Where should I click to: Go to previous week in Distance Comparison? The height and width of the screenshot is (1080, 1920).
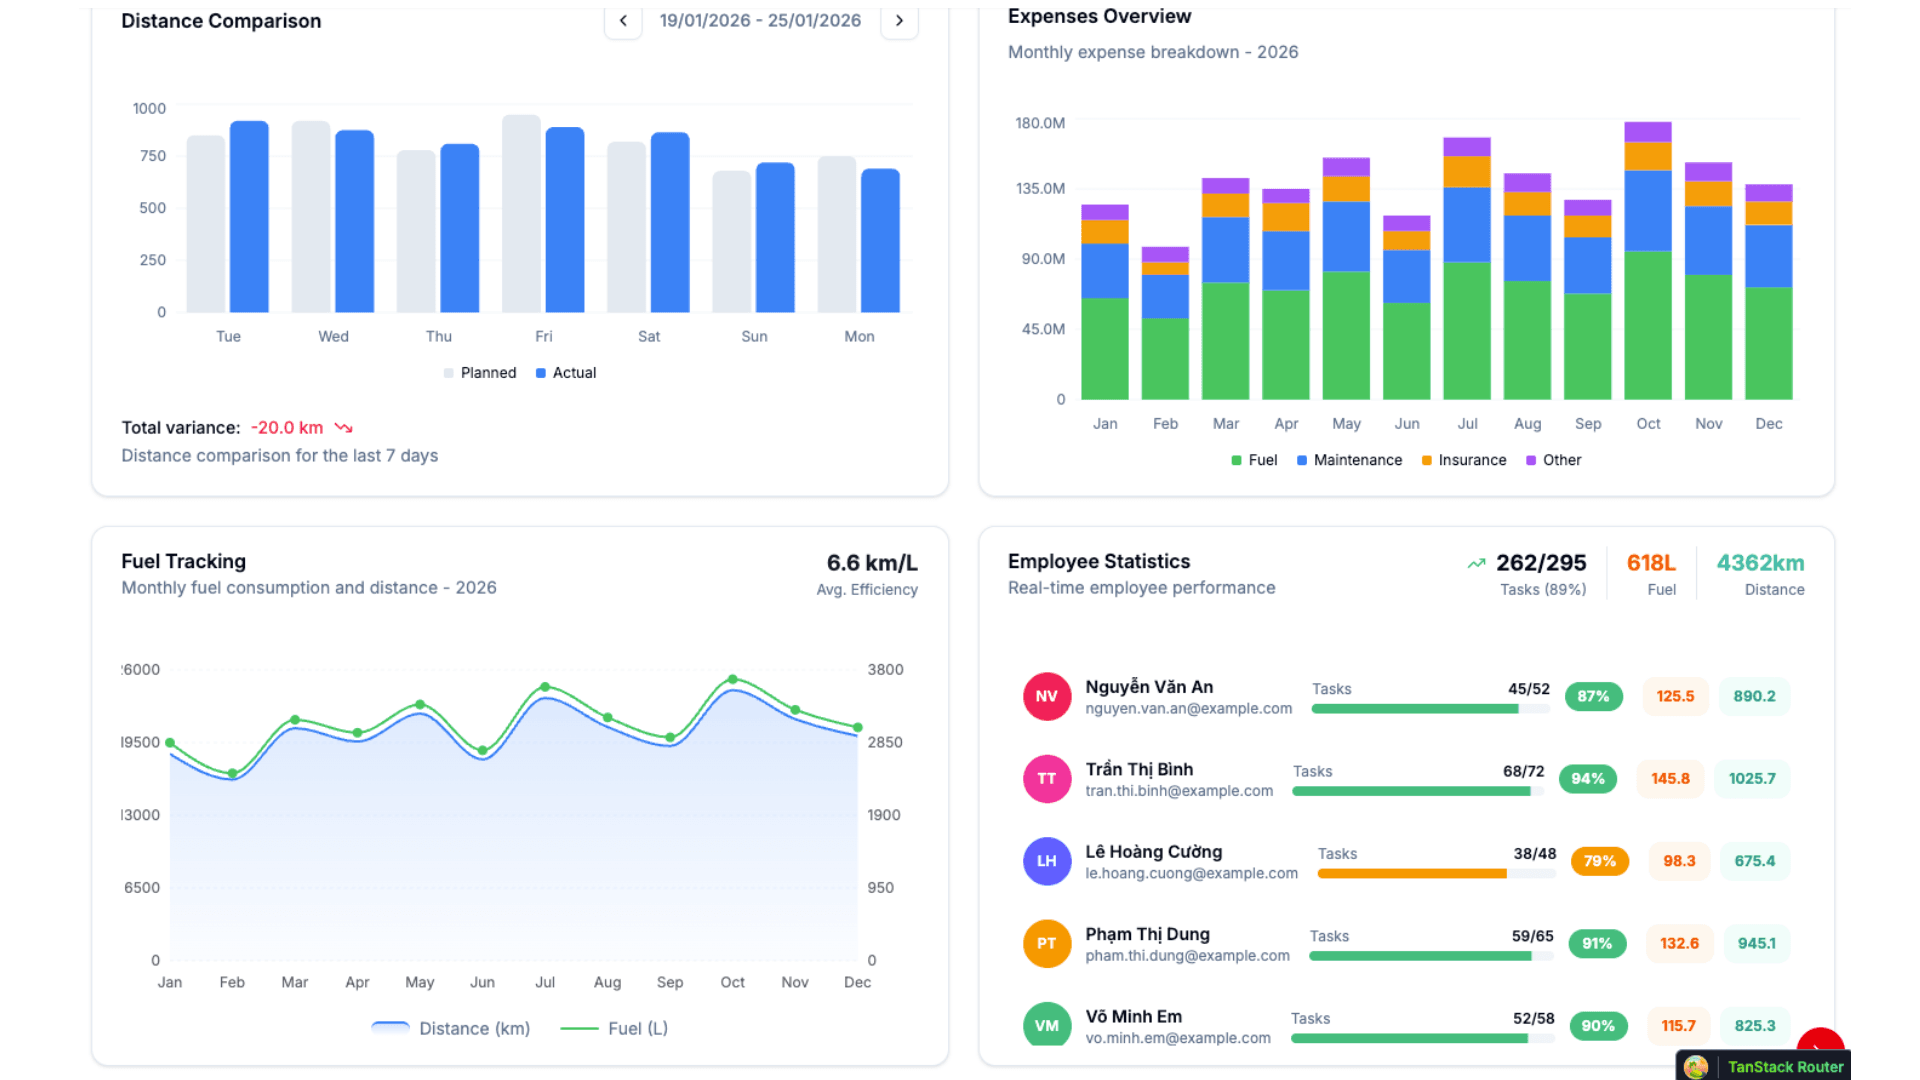pyautogui.click(x=623, y=21)
